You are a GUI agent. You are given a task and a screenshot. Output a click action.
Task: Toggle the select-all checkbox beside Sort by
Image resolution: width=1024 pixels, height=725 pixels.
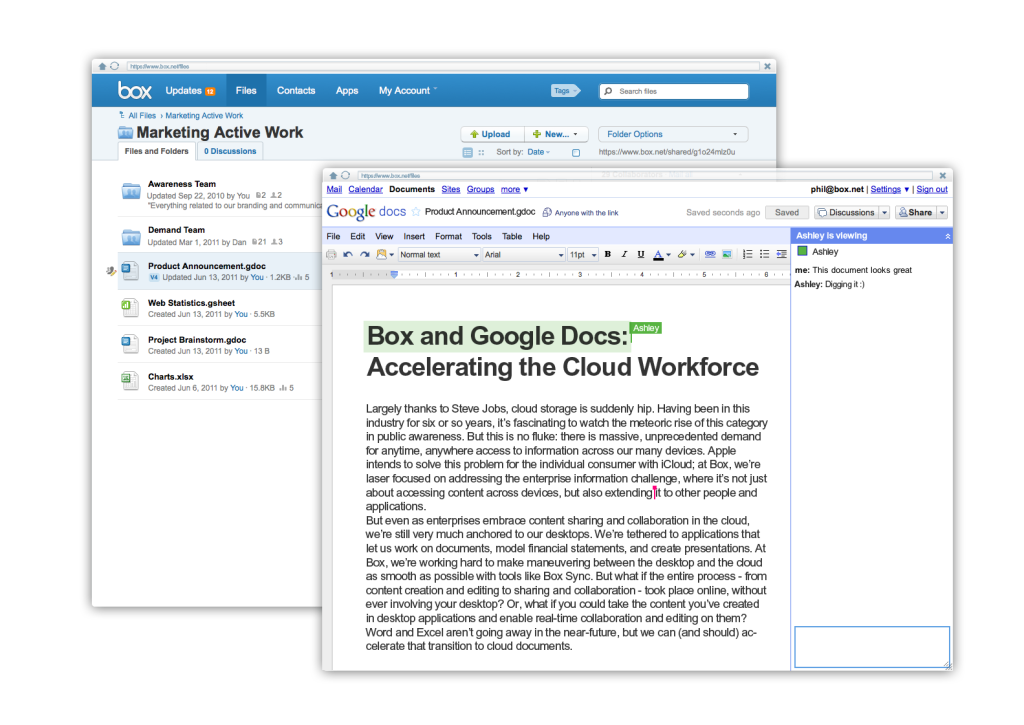tap(576, 153)
